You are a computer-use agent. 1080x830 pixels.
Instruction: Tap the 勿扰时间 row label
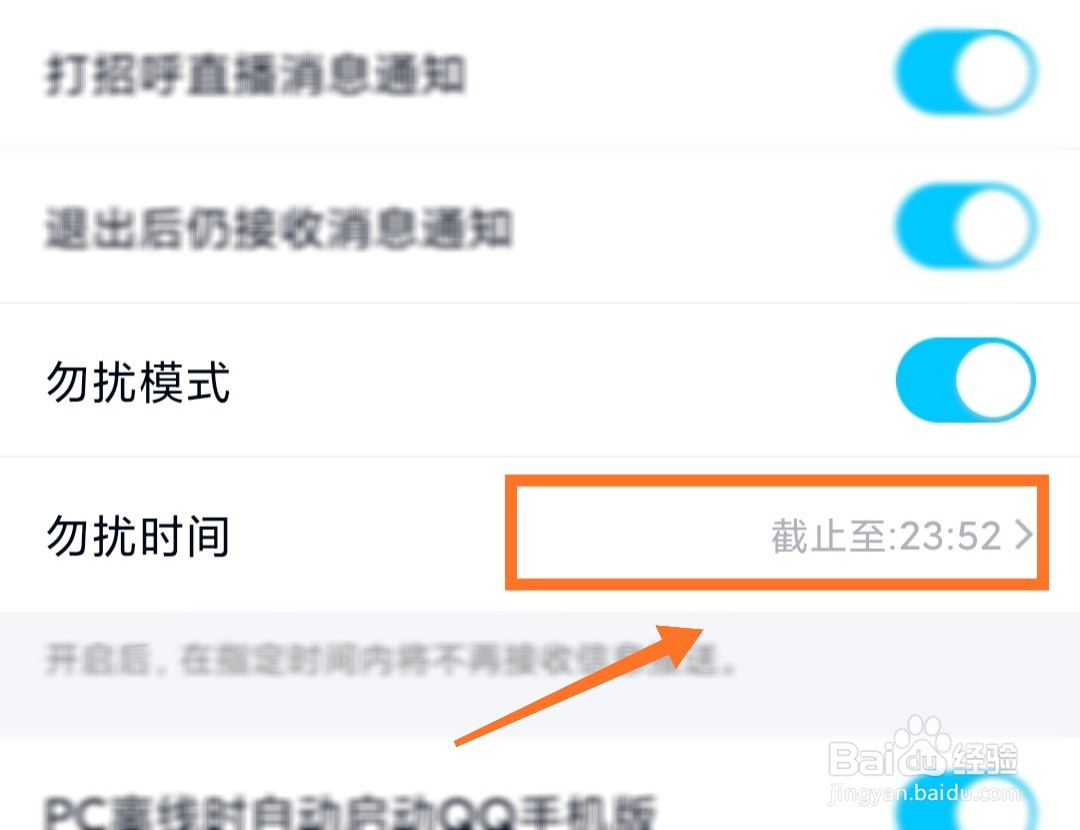coord(138,536)
